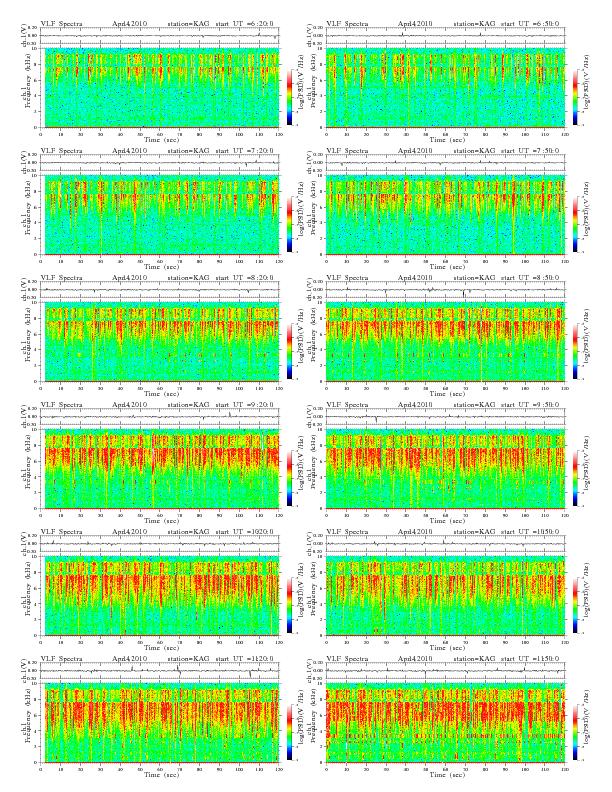Select the spectrogram starting UT 7:20:0
Image resolution: width=612 pixels, height=792 pixels.
[x=160, y=215]
